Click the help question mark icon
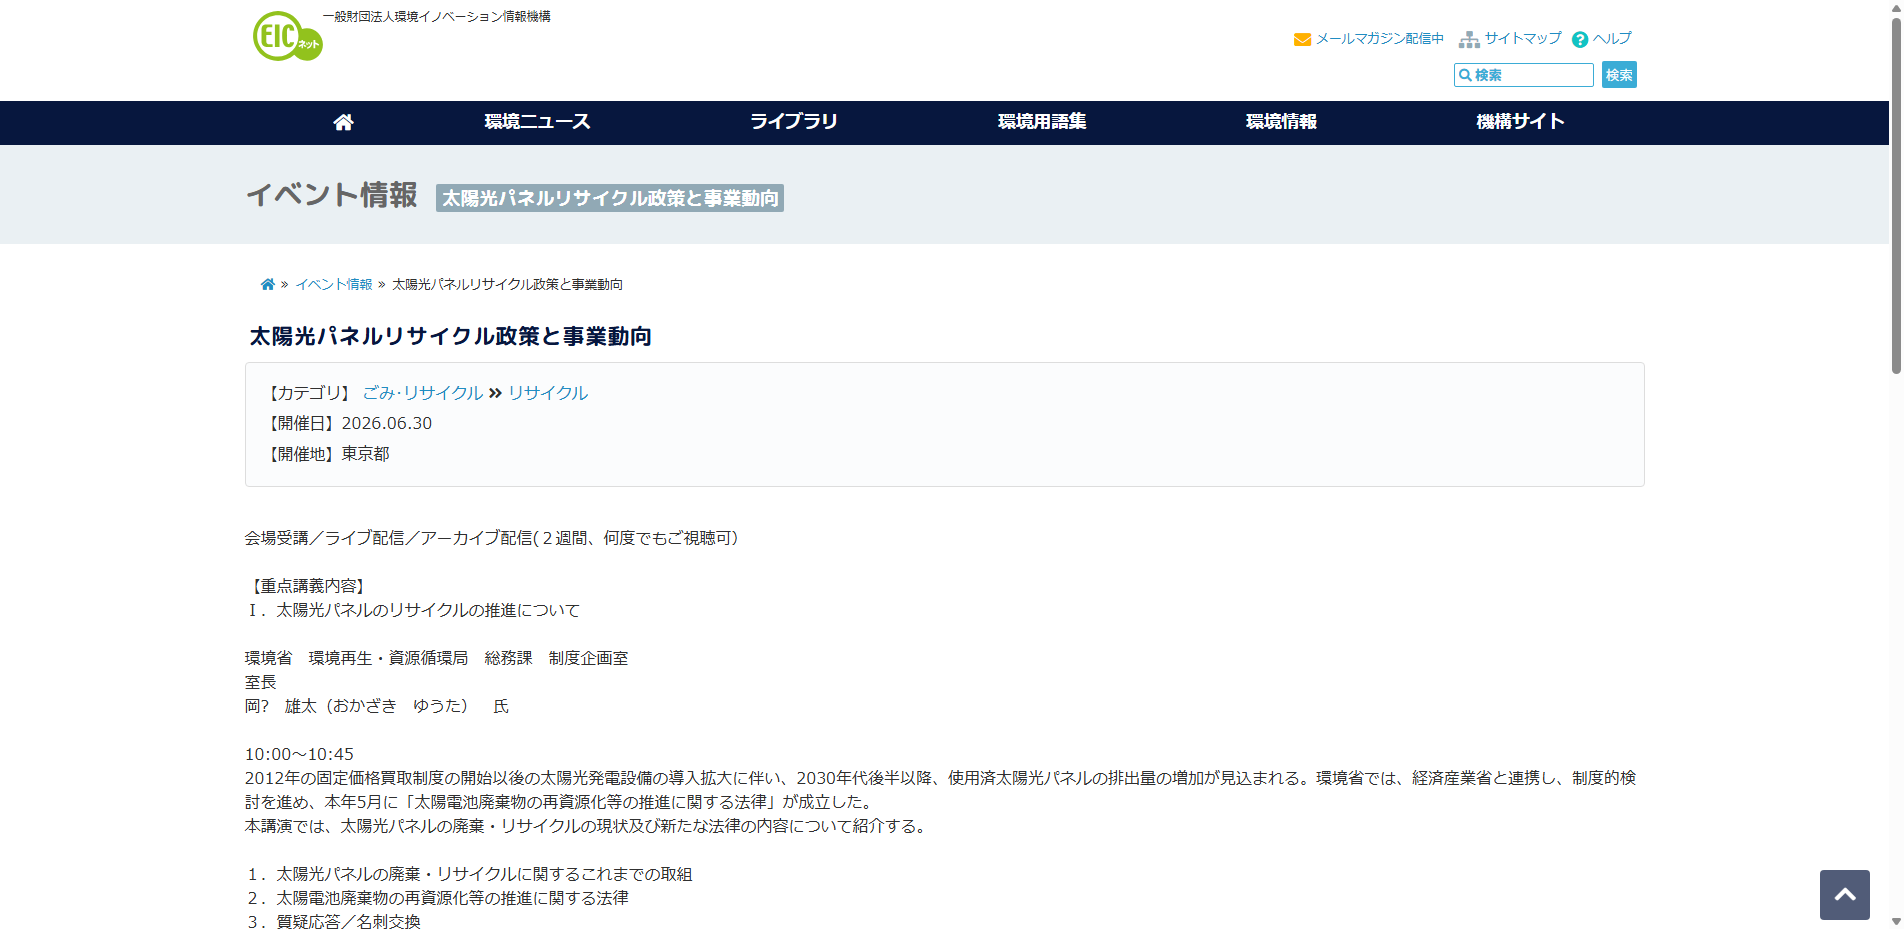Screen dimensions: 1904x929 (1580, 39)
